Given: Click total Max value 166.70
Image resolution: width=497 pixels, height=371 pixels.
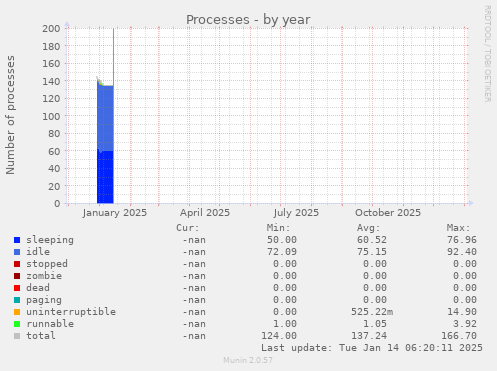Looking at the screenshot, I should pyautogui.click(x=459, y=336).
